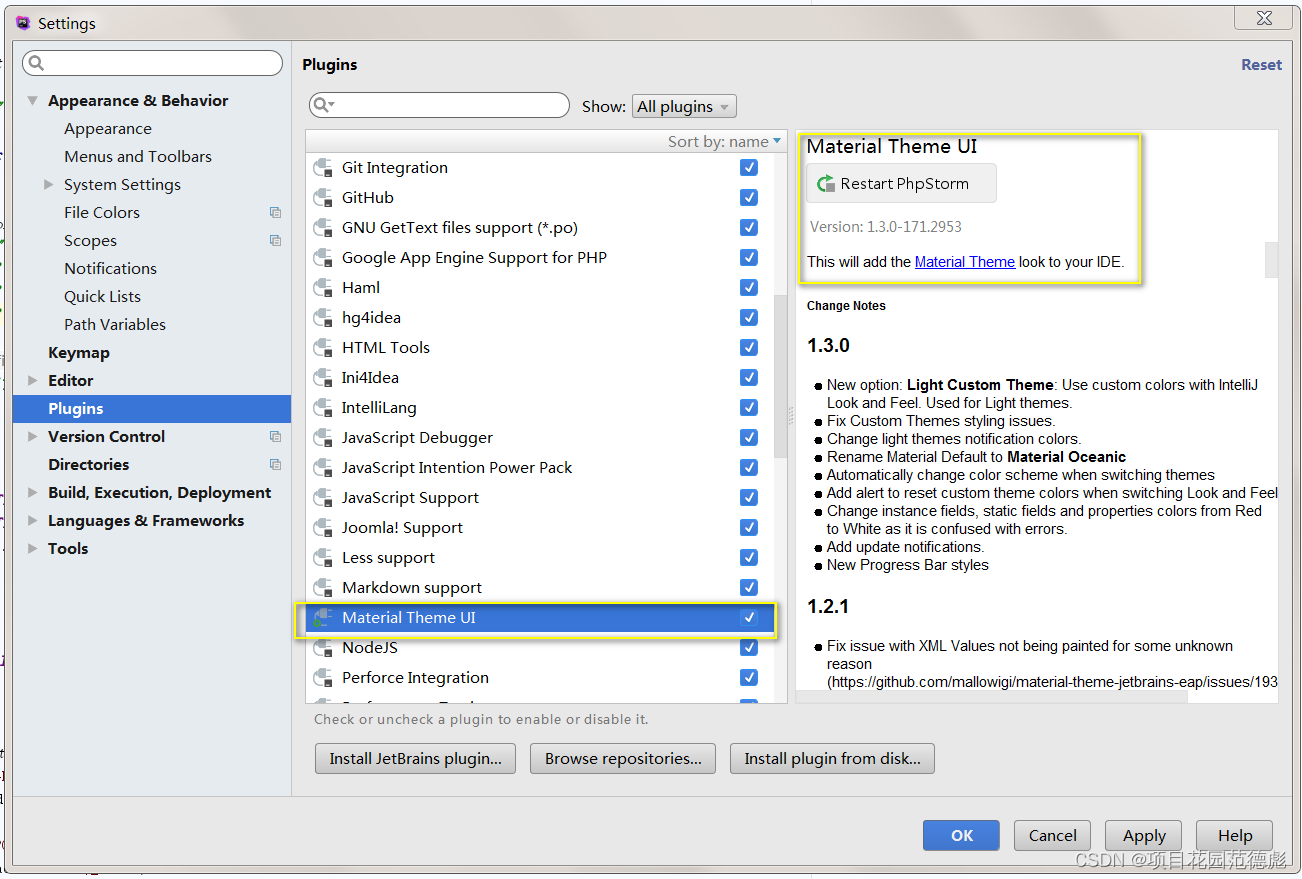Click the GitHub plugin icon
This screenshot has height=879, width=1302.
[323, 198]
